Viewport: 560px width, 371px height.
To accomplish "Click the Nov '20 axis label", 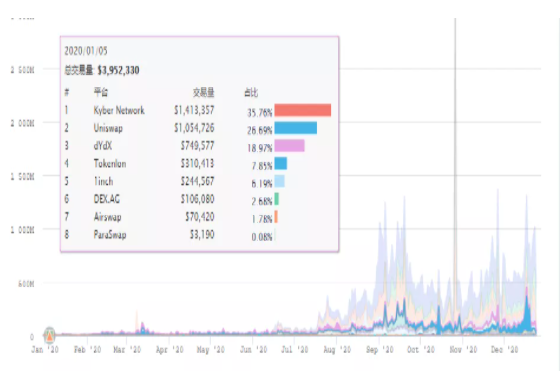I will [463, 350].
